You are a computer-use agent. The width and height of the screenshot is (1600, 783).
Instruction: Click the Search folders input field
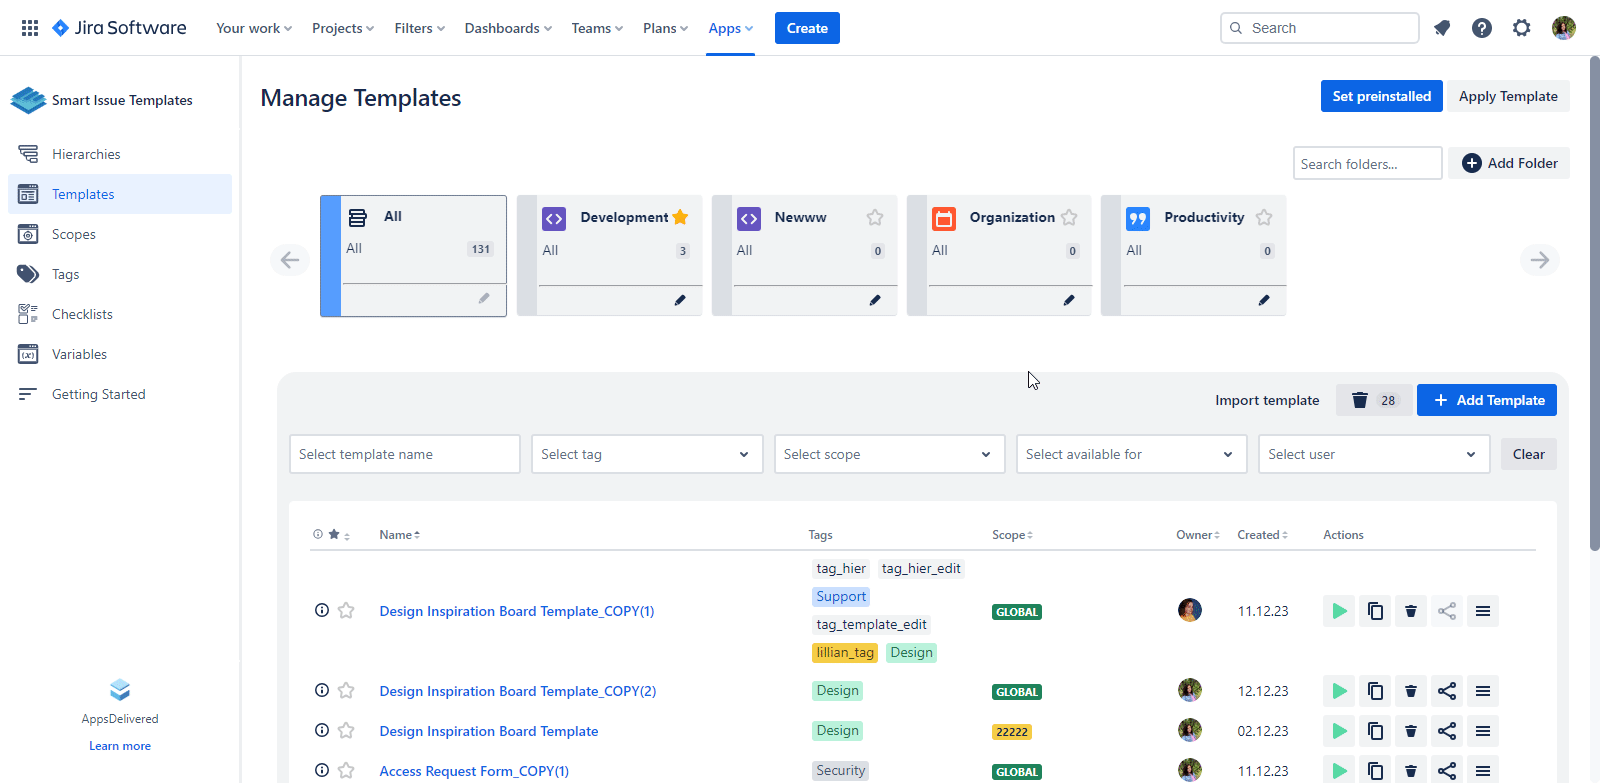pos(1367,164)
